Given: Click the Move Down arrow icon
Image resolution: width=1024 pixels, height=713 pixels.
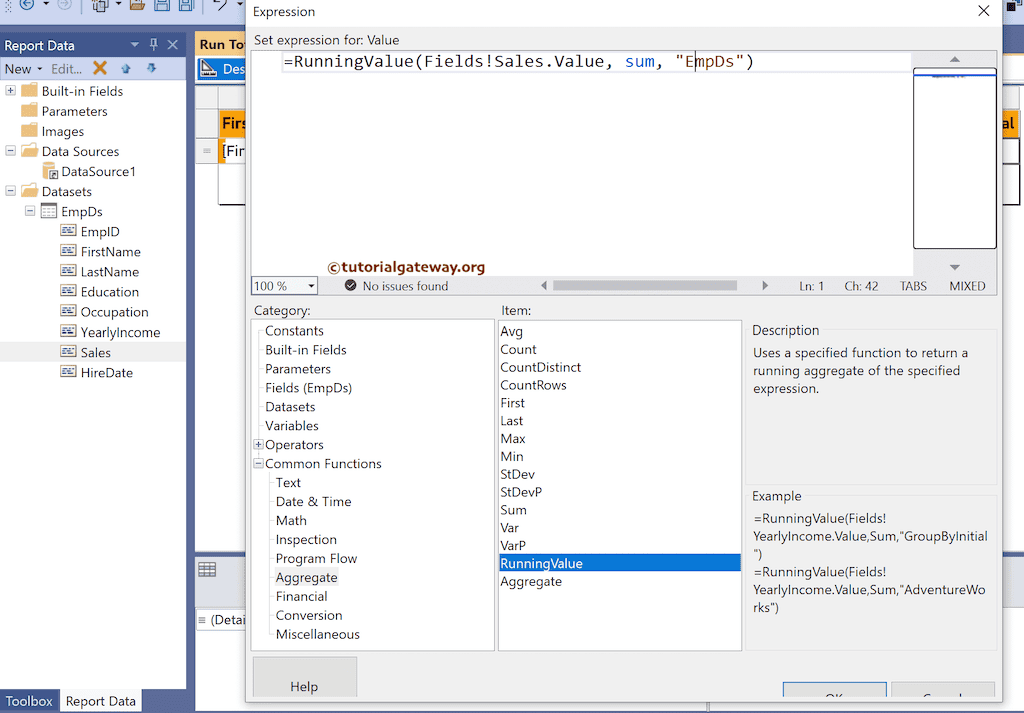Looking at the screenshot, I should click(151, 68).
